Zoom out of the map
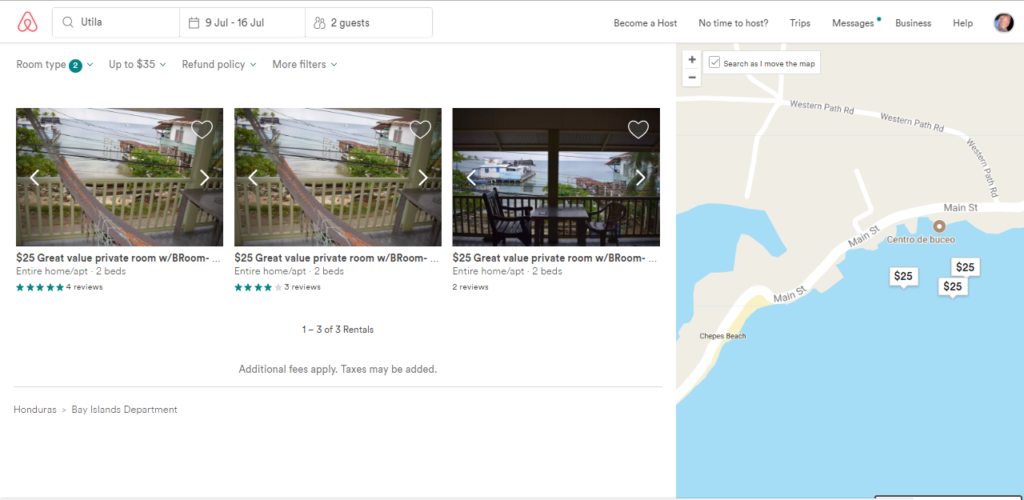The image size is (1024, 500). pos(692,77)
